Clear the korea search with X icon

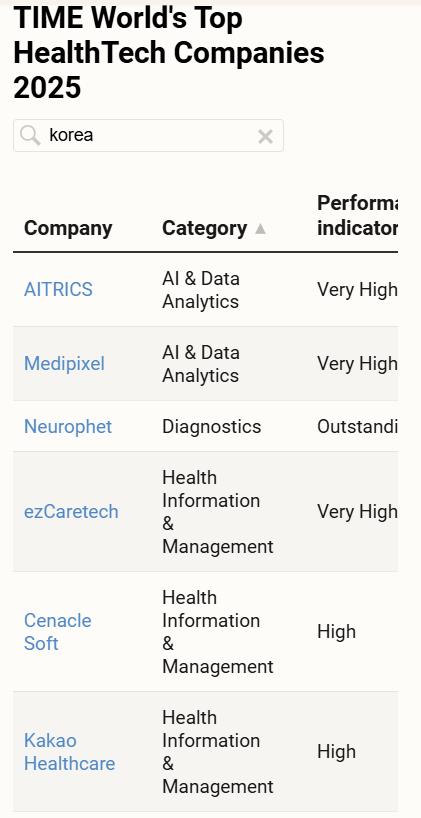click(265, 137)
